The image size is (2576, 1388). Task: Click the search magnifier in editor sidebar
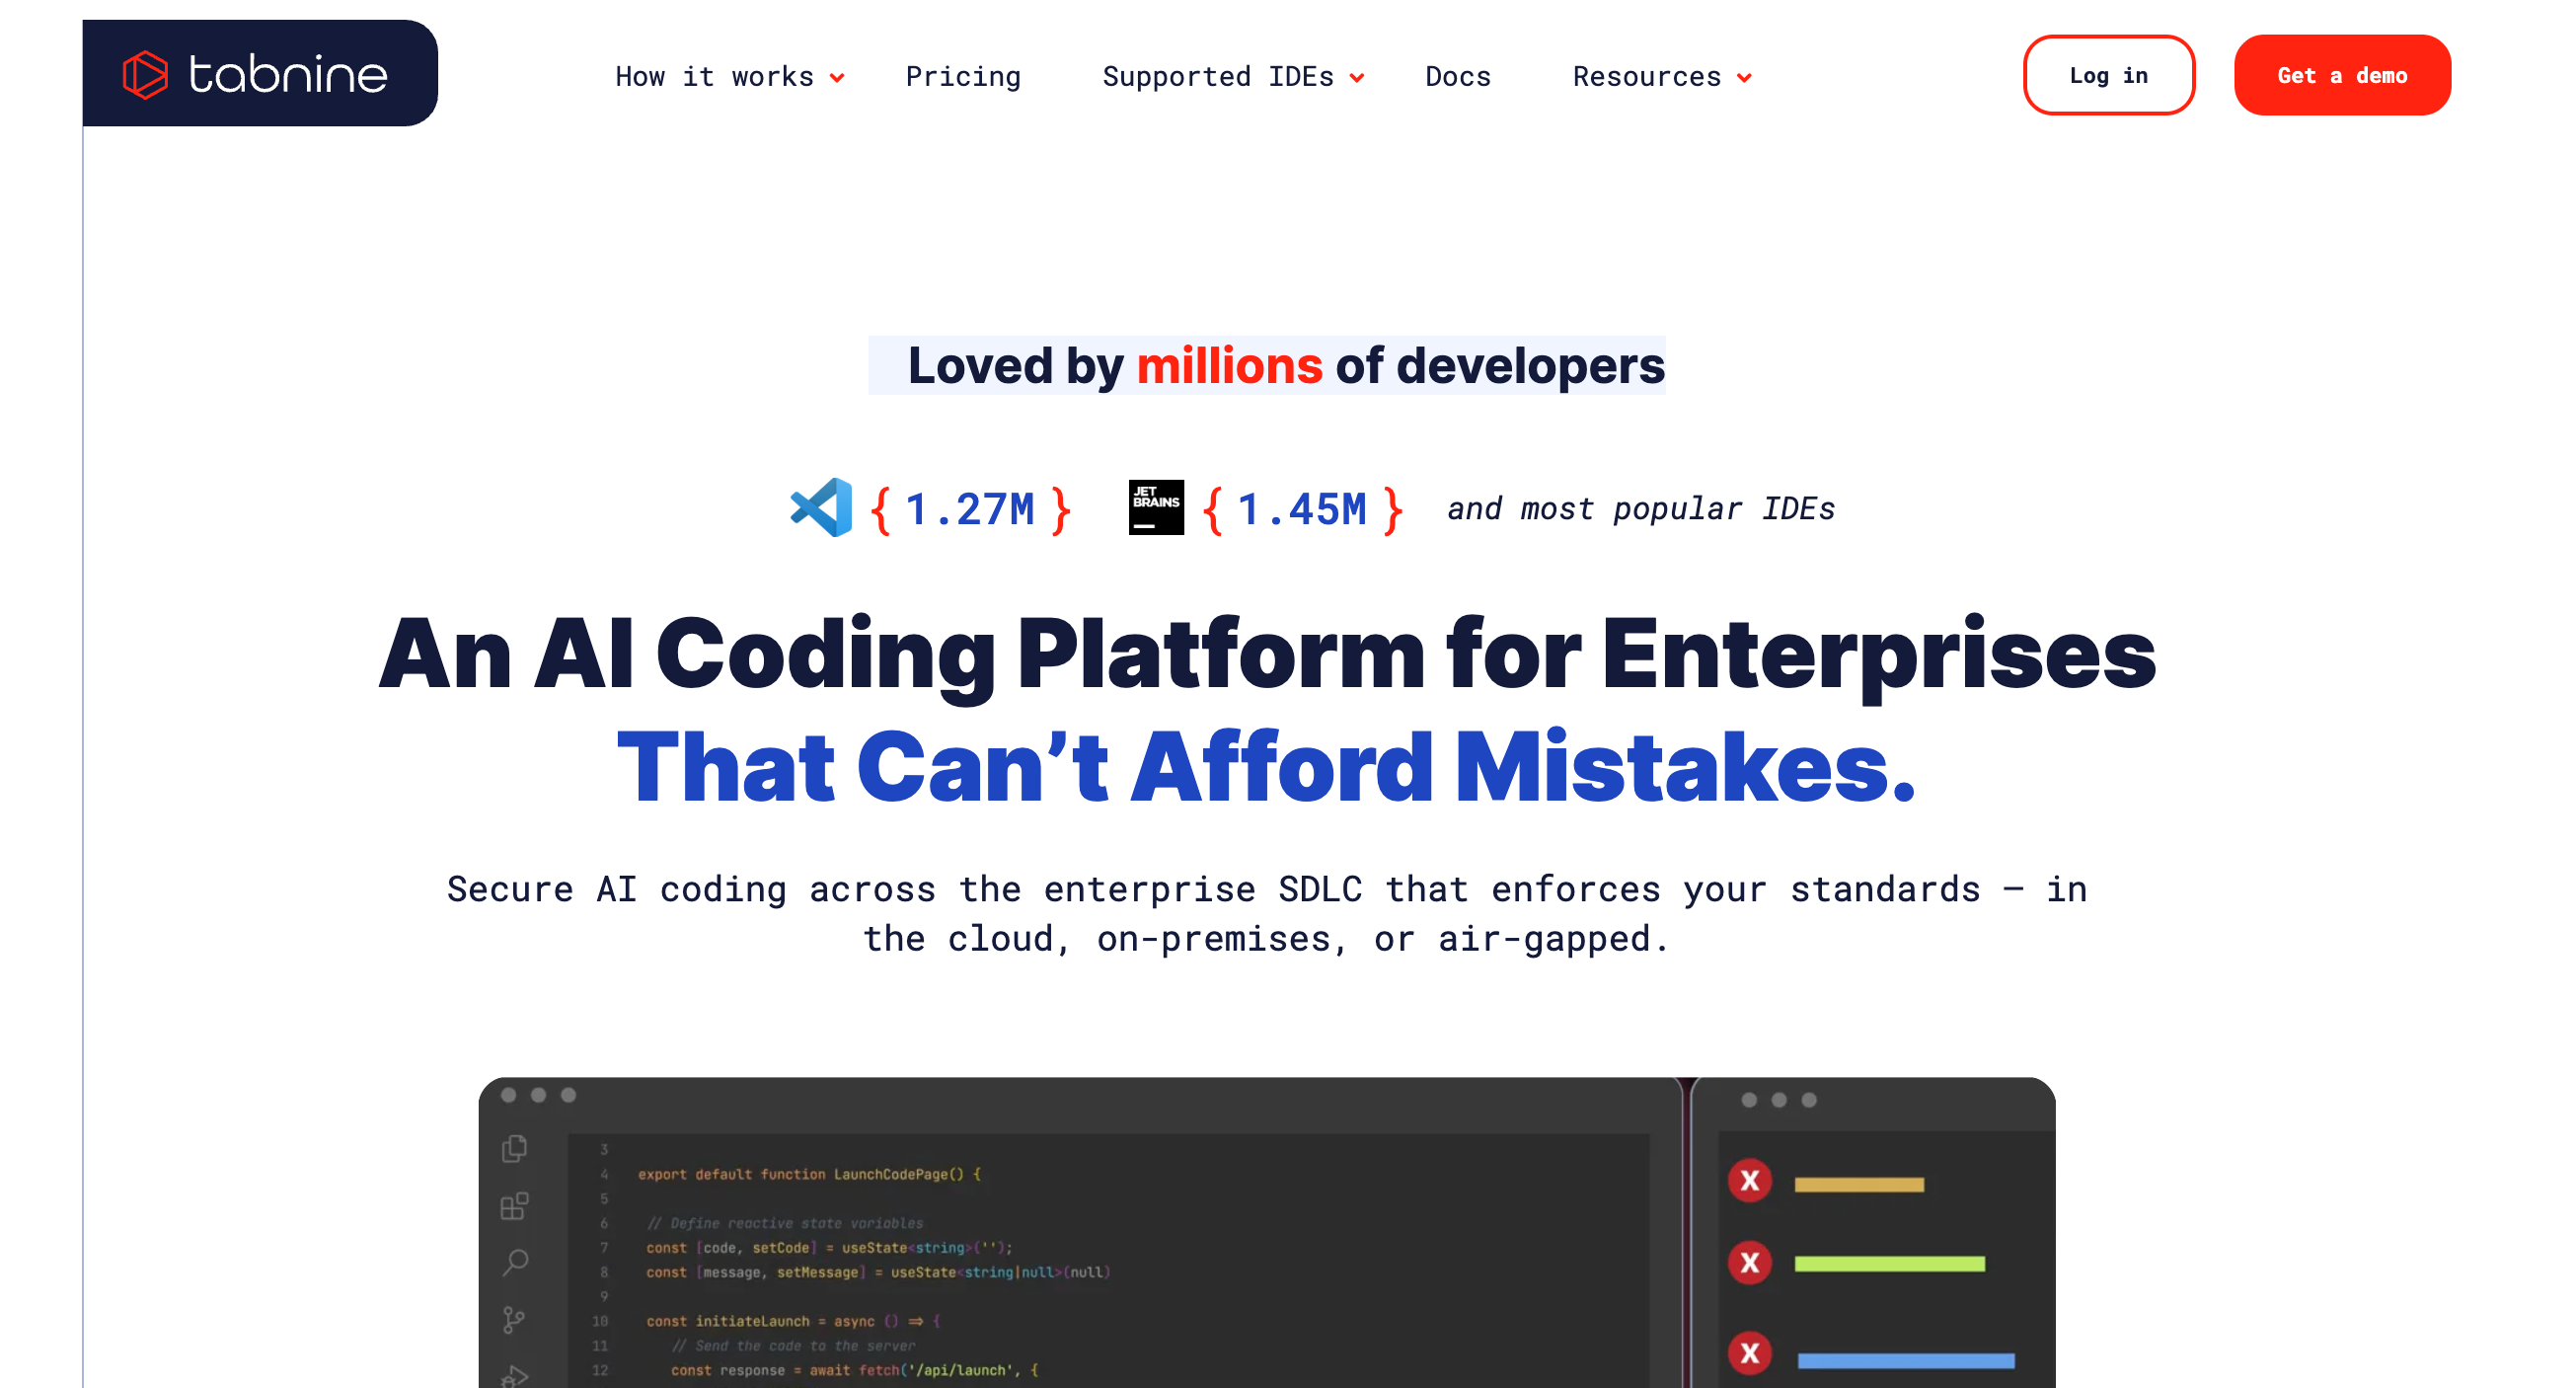pyautogui.click(x=514, y=1262)
